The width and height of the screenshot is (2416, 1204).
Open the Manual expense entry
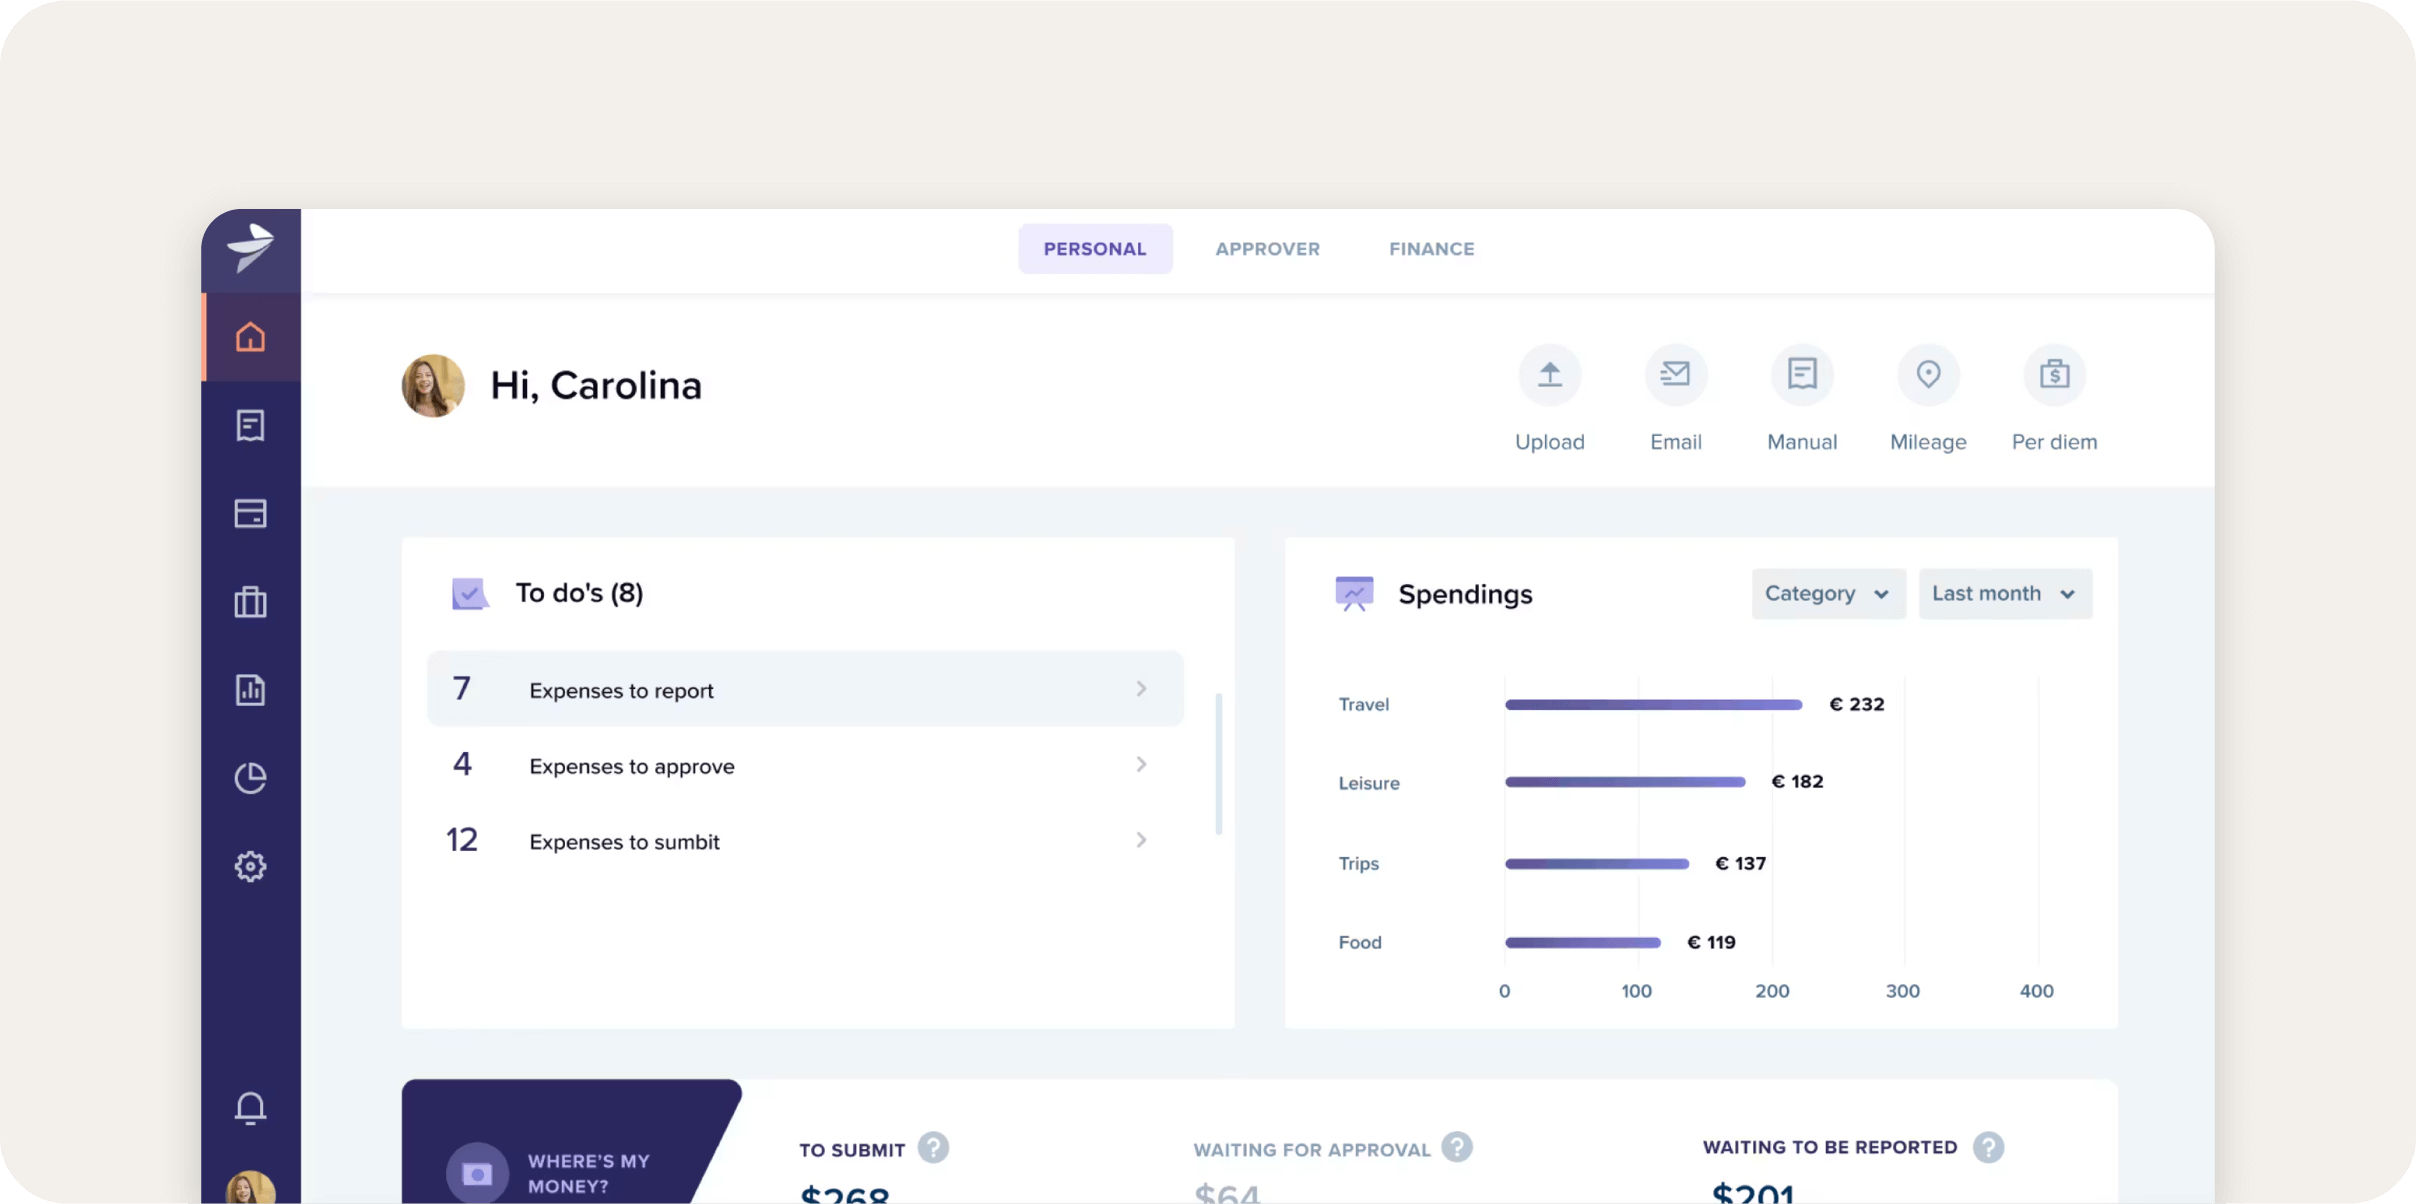pyautogui.click(x=1801, y=374)
